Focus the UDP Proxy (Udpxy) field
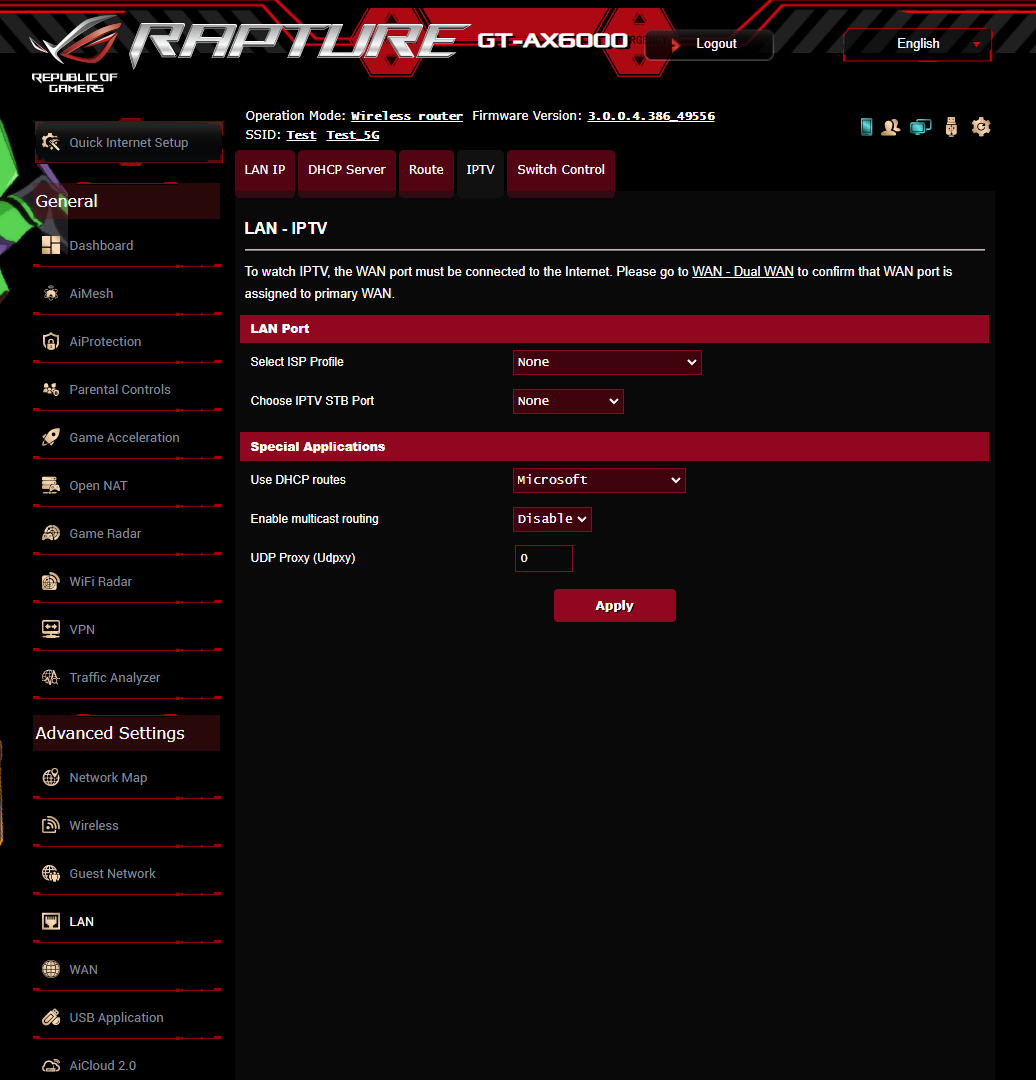 (x=543, y=559)
